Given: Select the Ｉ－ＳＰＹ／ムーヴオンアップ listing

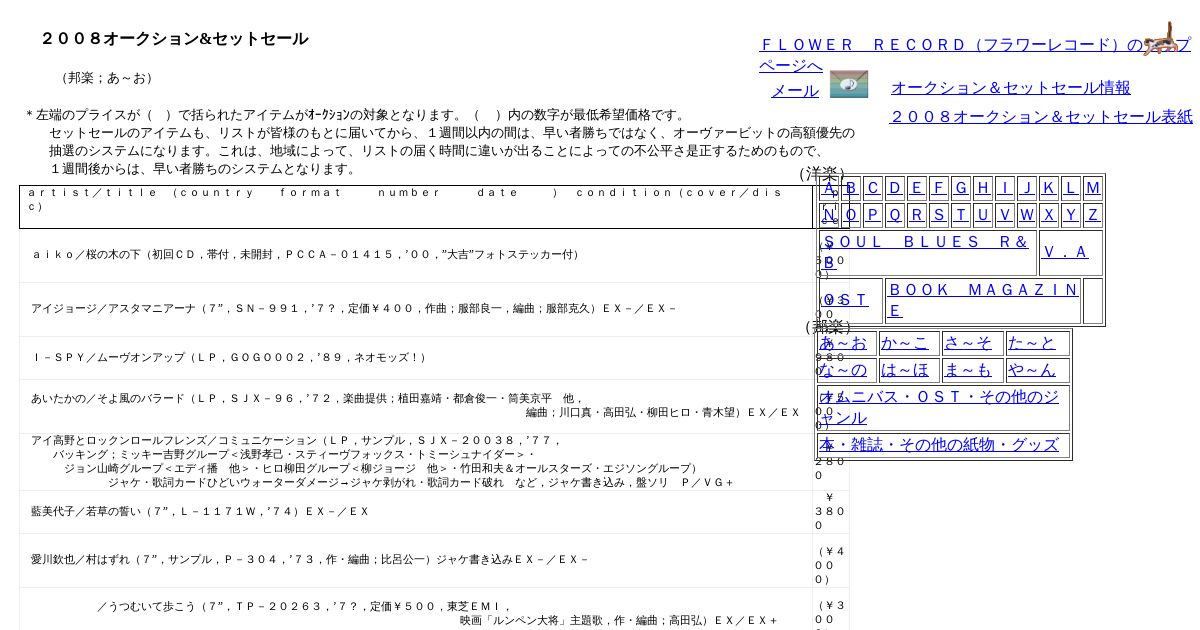Looking at the screenshot, I should (x=230, y=358).
